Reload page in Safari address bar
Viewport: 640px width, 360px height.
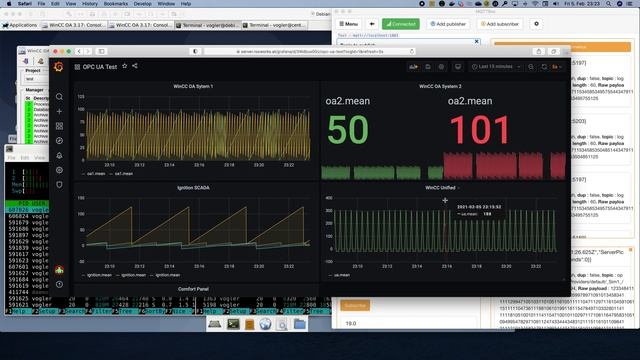coord(412,51)
